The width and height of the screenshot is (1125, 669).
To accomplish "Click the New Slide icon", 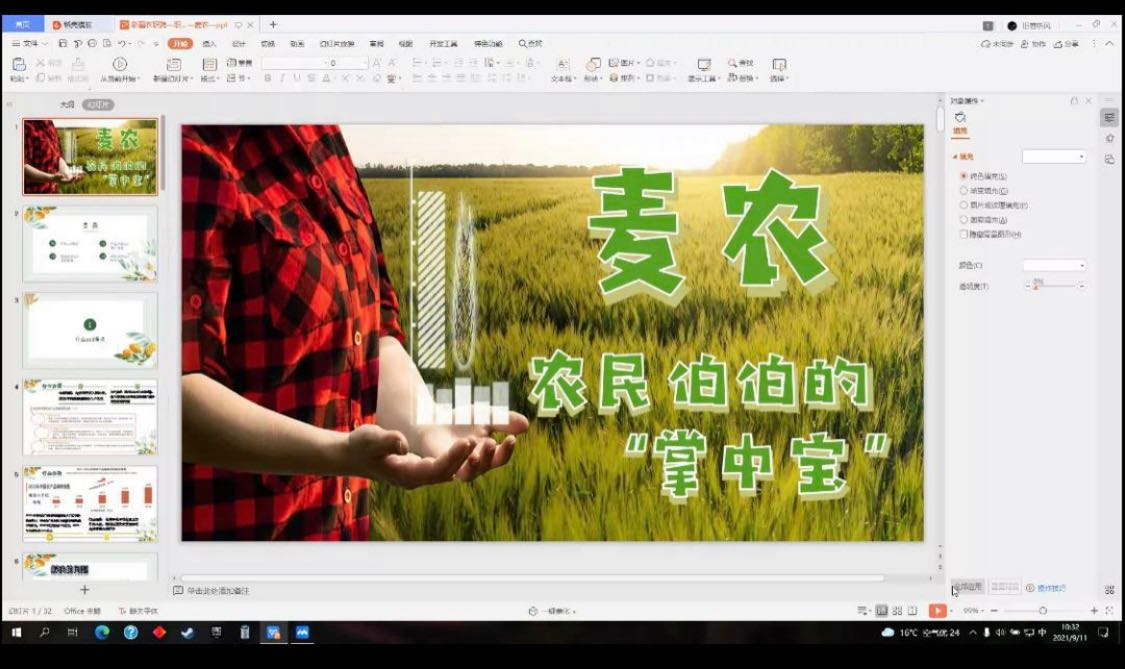I will click(174, 64).
